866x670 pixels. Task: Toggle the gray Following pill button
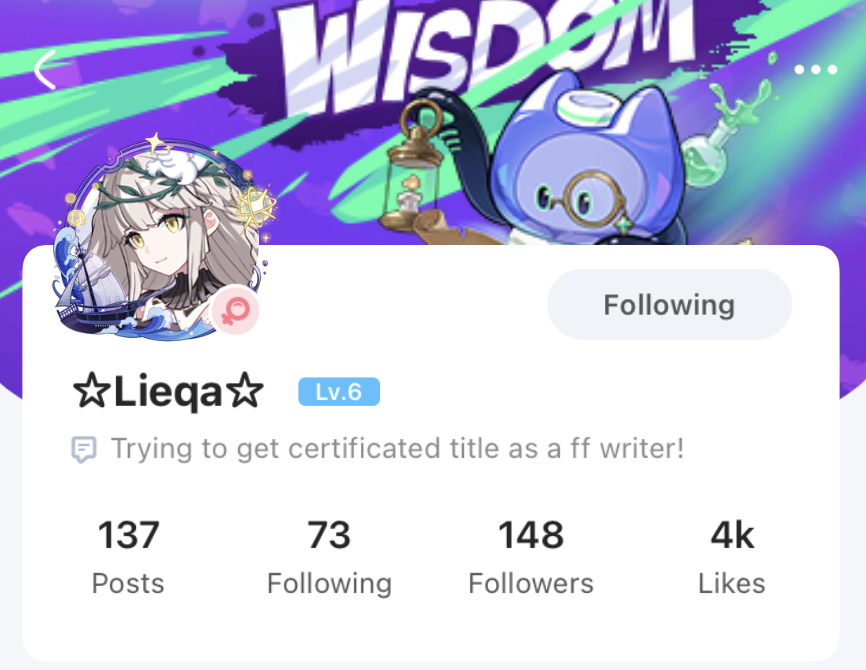(669, 304)
